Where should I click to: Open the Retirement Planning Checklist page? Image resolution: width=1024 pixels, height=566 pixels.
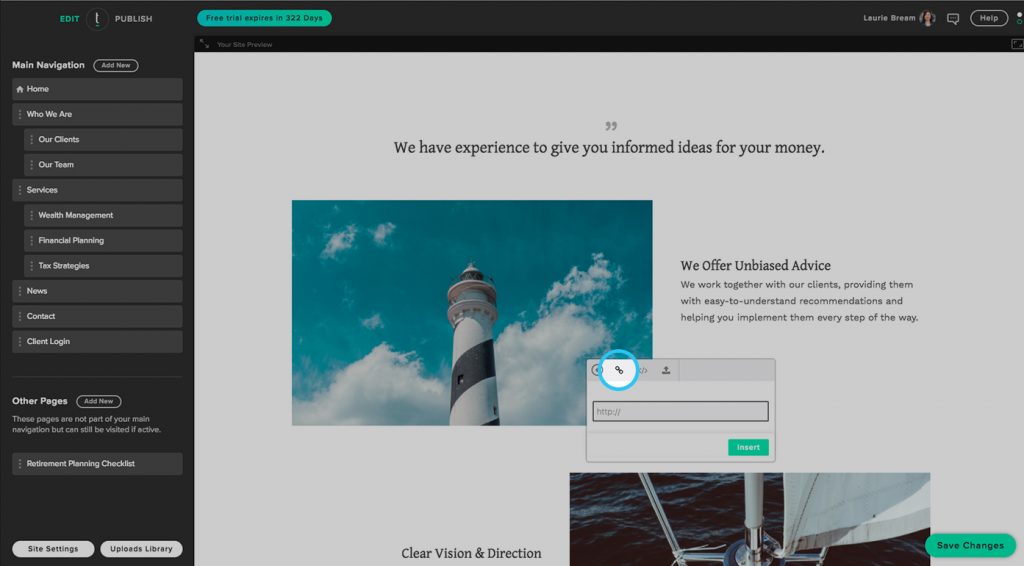(x=97, y=464)
